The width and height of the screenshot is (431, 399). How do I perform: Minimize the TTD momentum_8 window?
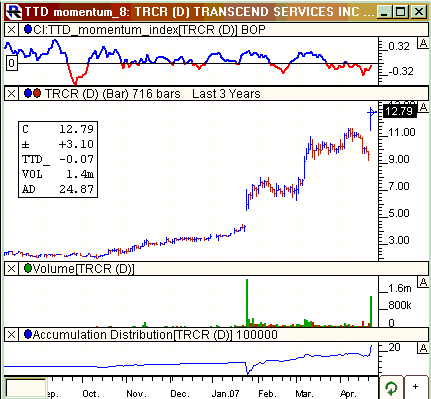[384, 12]
